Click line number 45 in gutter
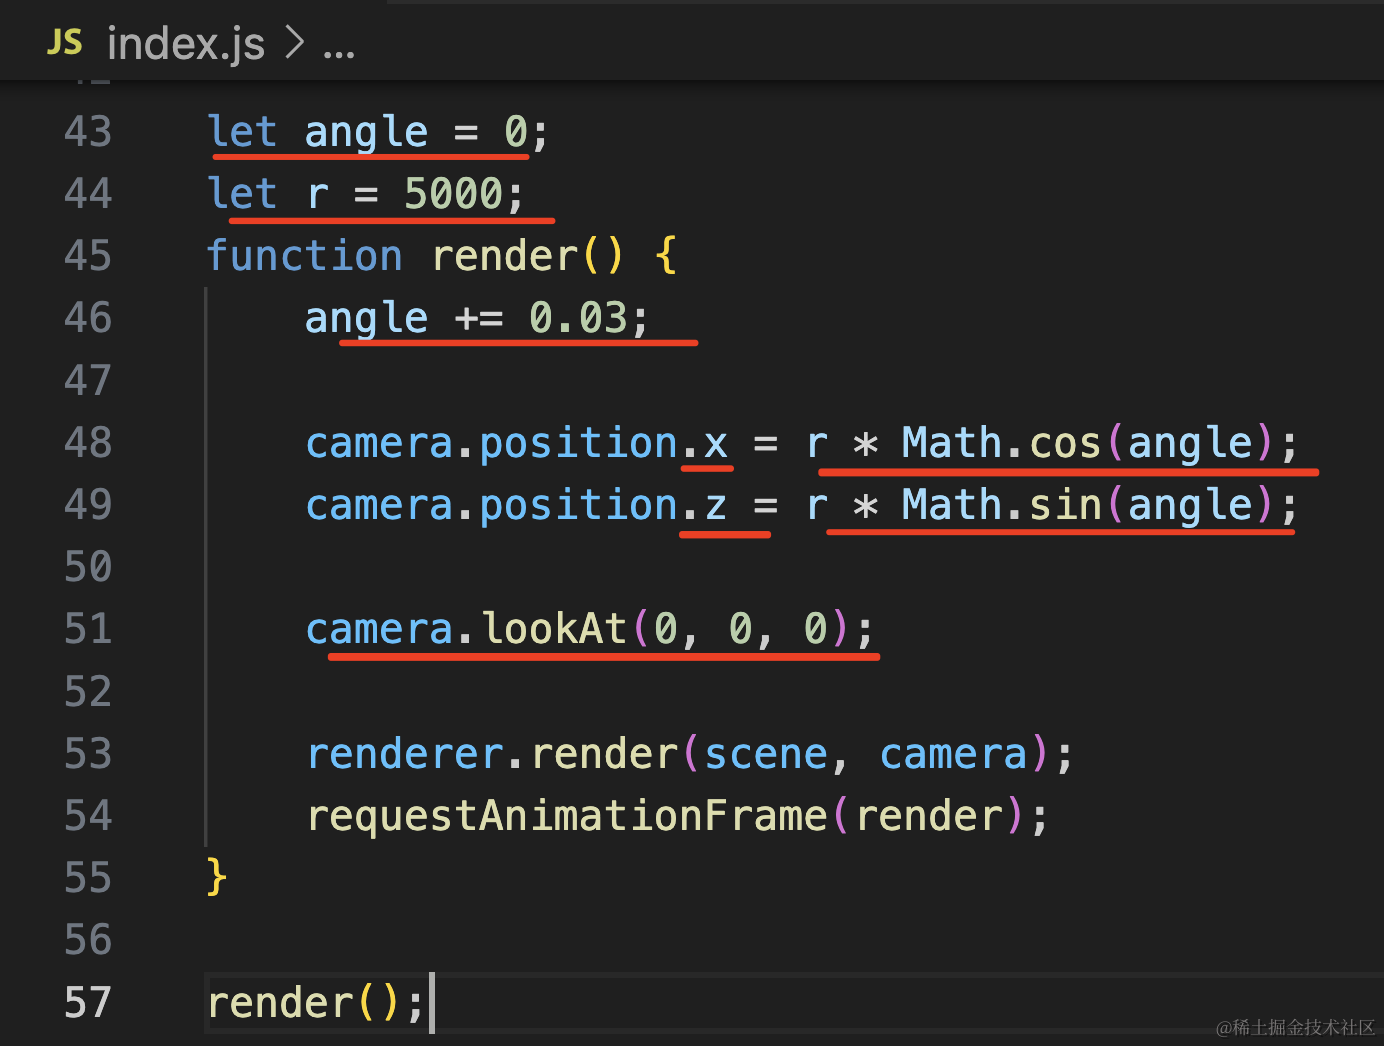This screenshot has height=1046, width=1384. point(88,256)
